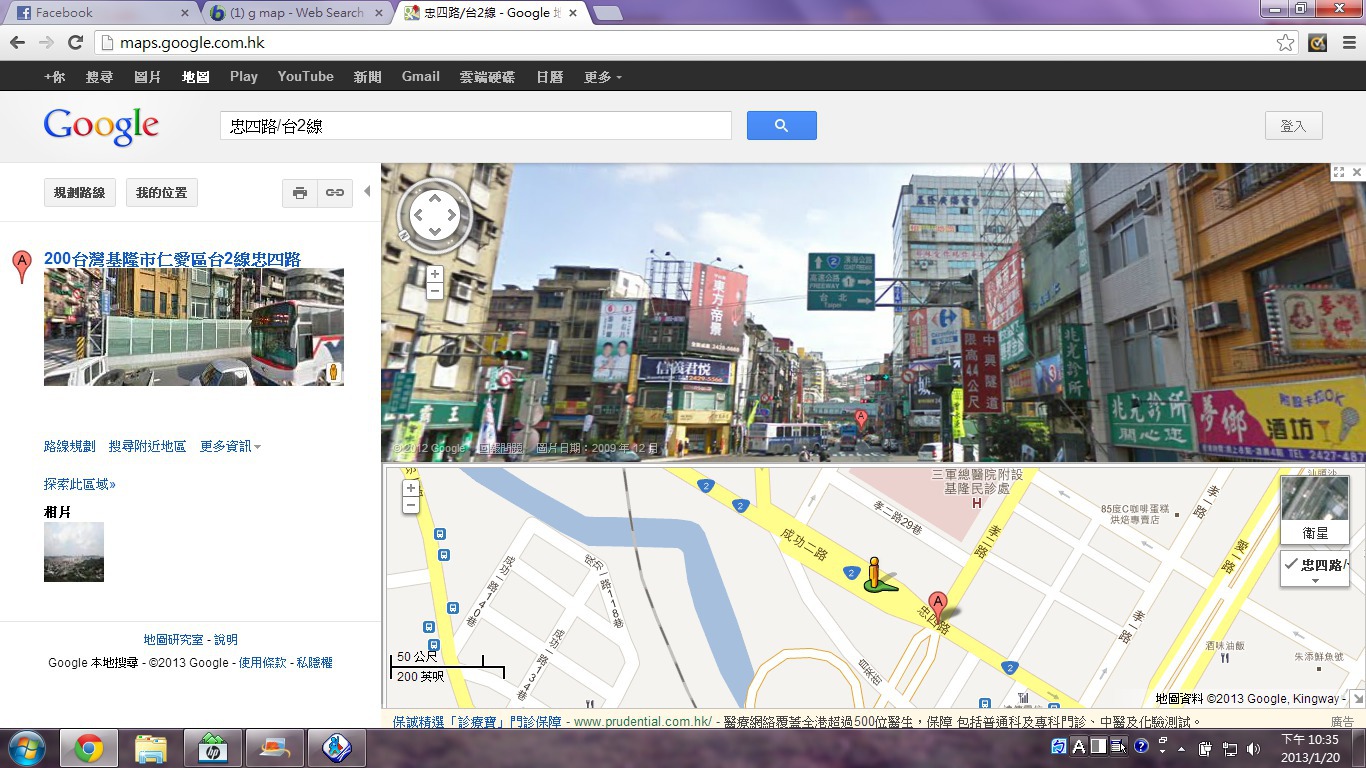Screen dimensions: 1366x768
Task: Open 圖片 in the Google bar
Action: coord(147,76)
